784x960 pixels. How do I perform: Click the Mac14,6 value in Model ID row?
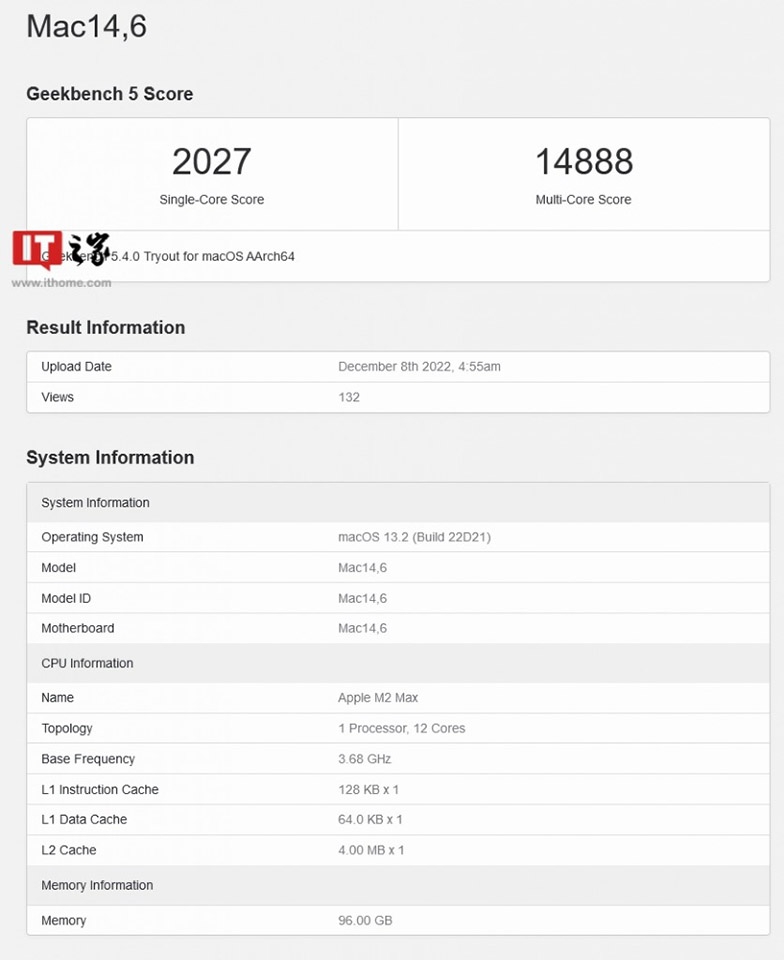[362, 598]
